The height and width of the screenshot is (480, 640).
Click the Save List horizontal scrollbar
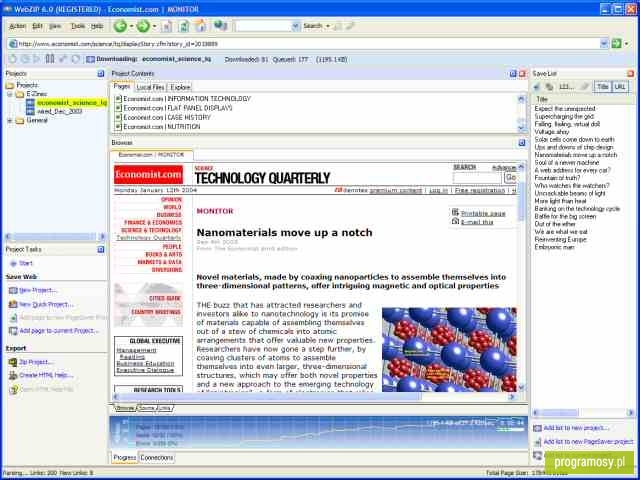(584, 413)
